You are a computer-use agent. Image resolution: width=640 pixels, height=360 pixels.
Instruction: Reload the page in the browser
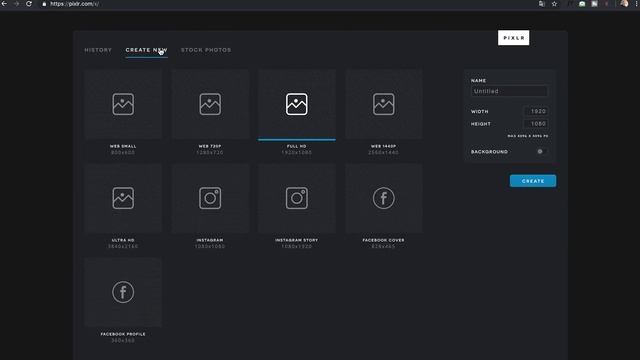click(29, 4)
